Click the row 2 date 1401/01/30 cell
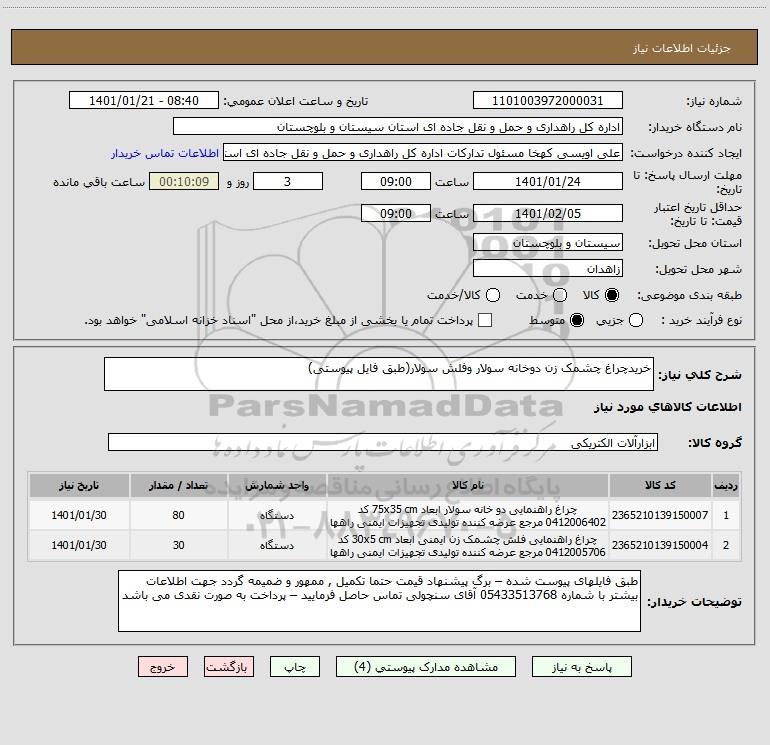Image resolution: width=770 pixels, height=745 pixels. click(x=79, y=545)
